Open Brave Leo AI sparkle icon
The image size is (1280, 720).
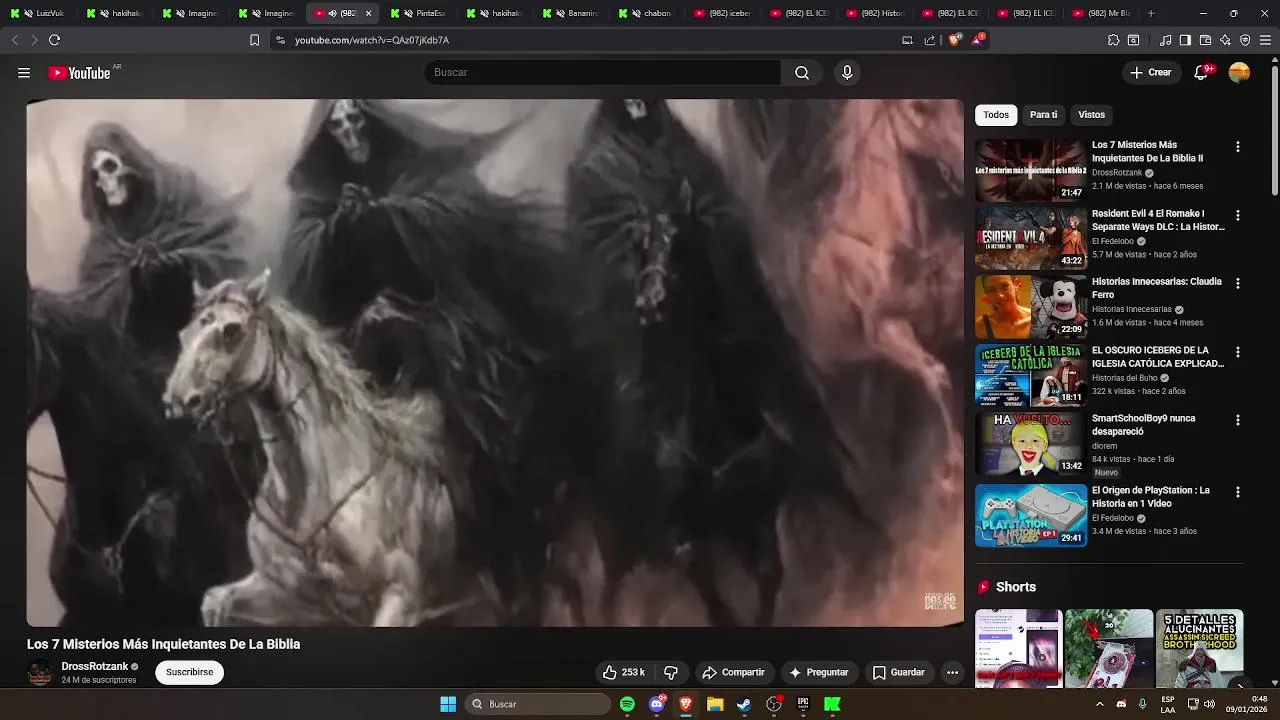[1225, 40]
